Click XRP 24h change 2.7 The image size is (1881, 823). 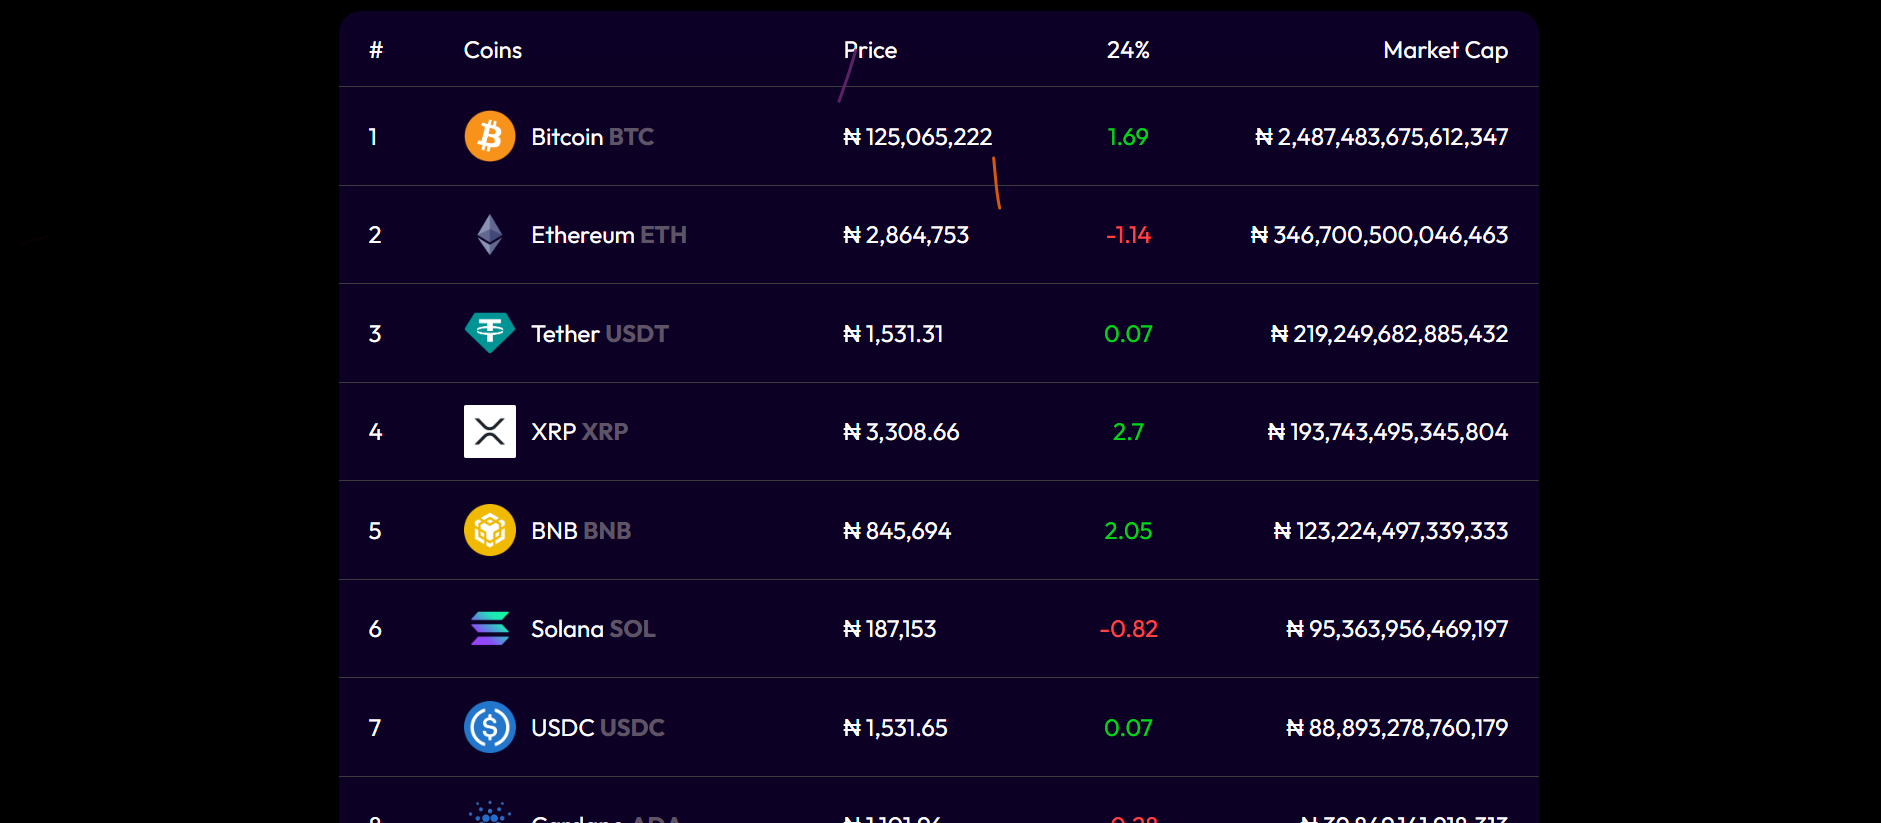1128,432
